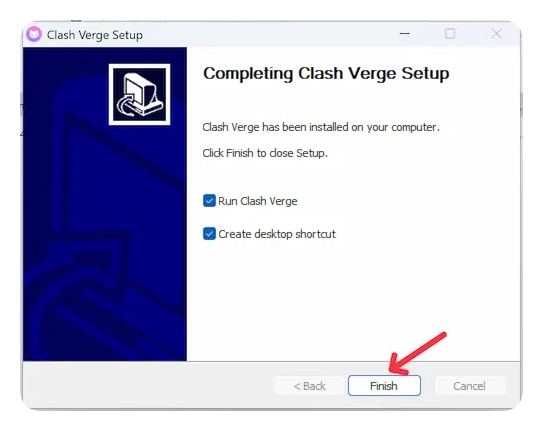Uncheck the Run Clash Verge checkbox
This screenshot has height=431, width=543.
tap(209, 201)
